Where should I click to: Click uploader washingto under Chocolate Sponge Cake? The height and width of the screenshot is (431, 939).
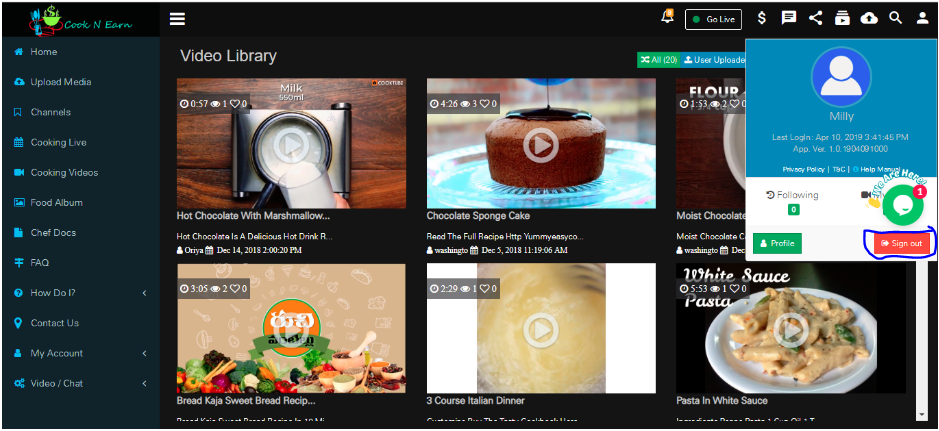pyautogui.click(x=453, y=250)
